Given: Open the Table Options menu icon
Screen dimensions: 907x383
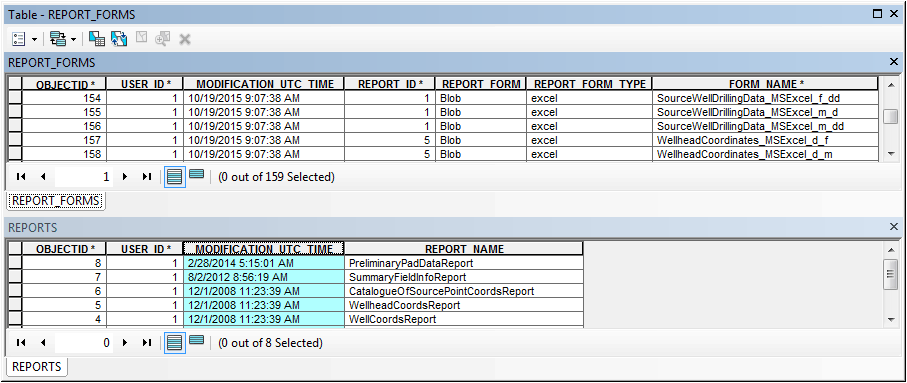Looking at the screenshot, I should click(x=19, y=39).
